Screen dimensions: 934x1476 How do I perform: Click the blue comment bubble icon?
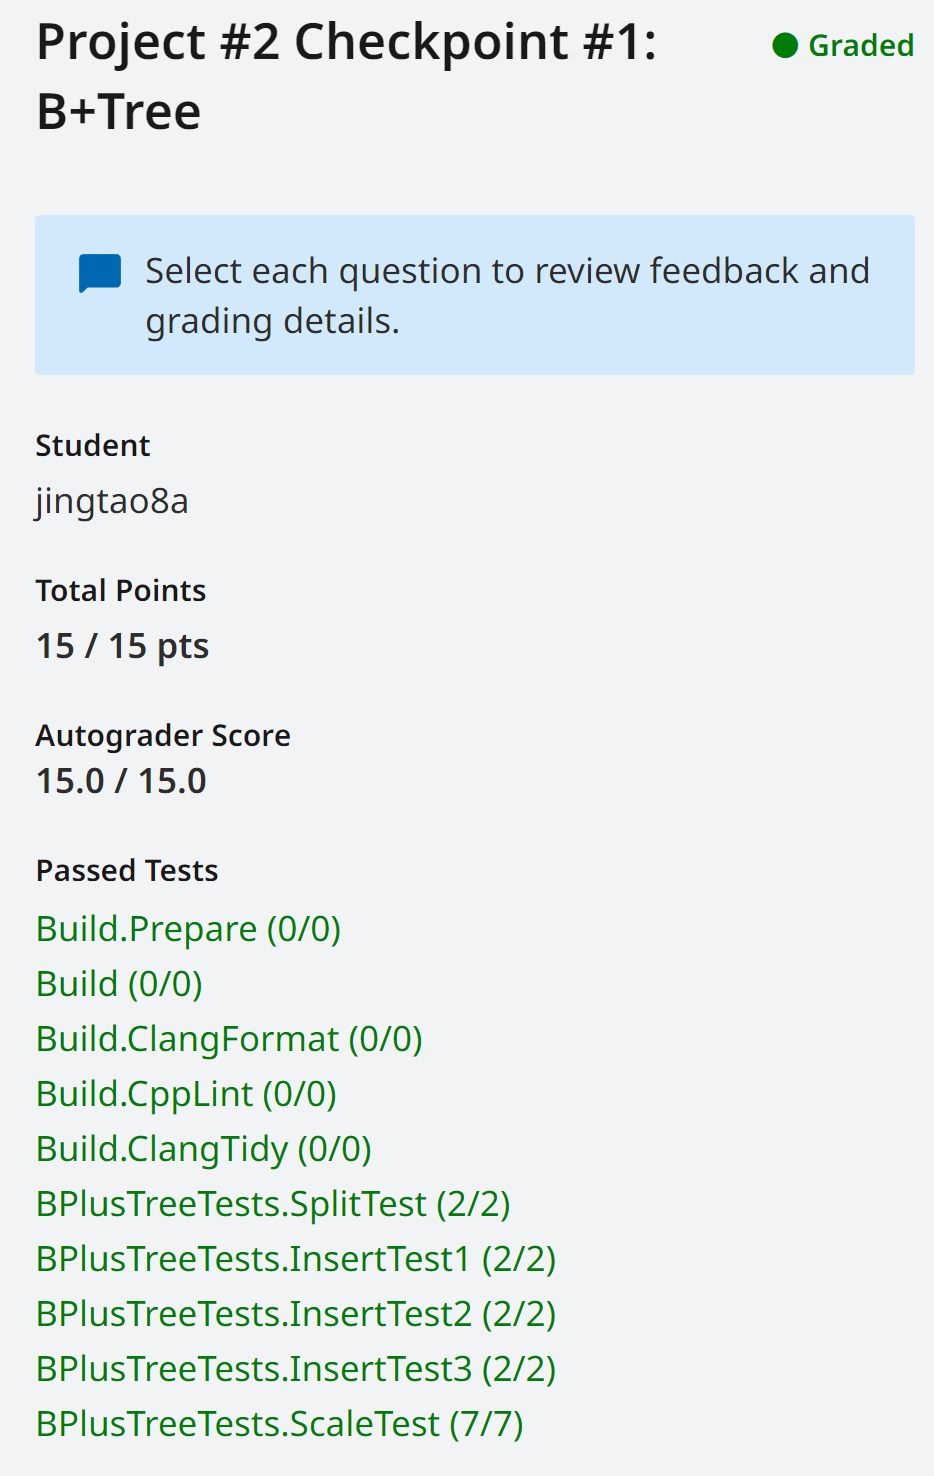pyautogui.click(x=100, y=273)
